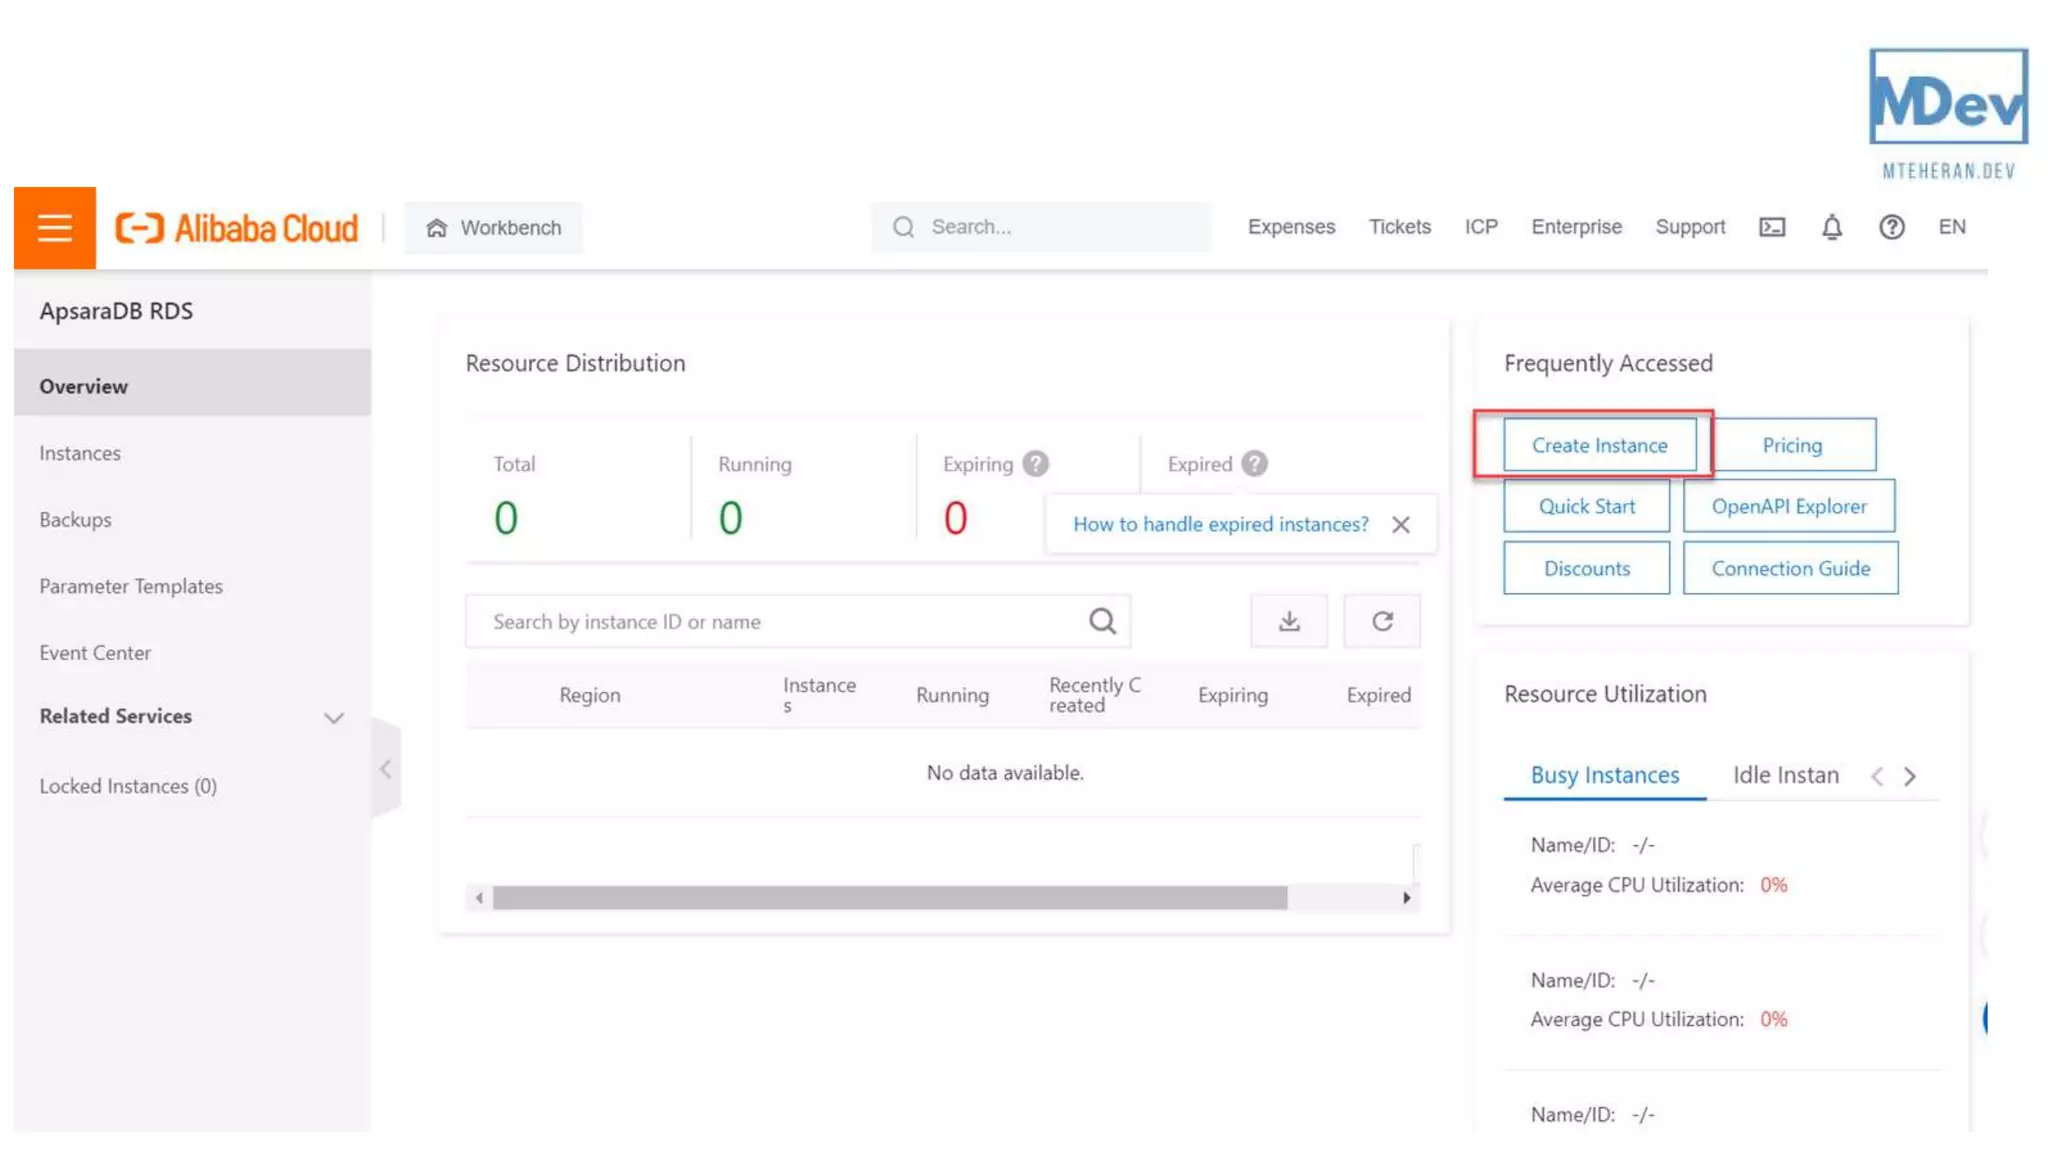Expand the Related Services section
Image resolution: width=2048 pixels, height=1152 pixels.
pyautogui.click(x=334, y=717)
